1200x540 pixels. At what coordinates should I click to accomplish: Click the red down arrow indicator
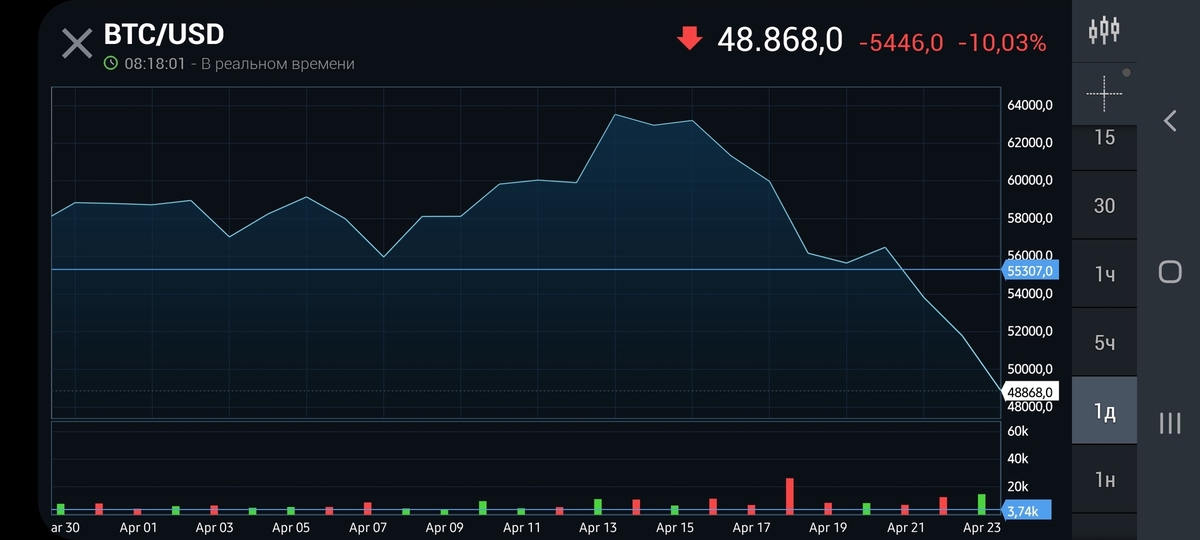coord(690,39)
